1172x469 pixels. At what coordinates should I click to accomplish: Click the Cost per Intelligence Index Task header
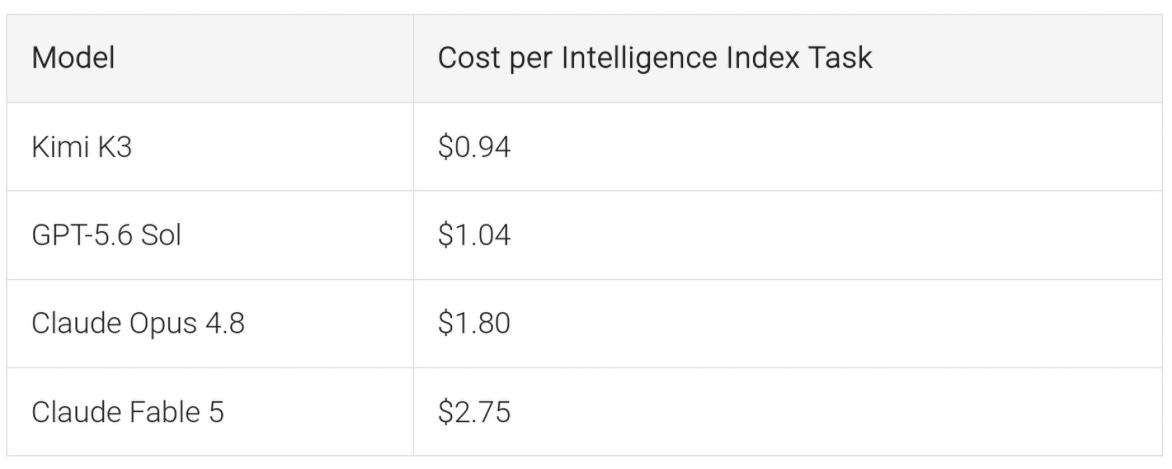pos(788,58)
